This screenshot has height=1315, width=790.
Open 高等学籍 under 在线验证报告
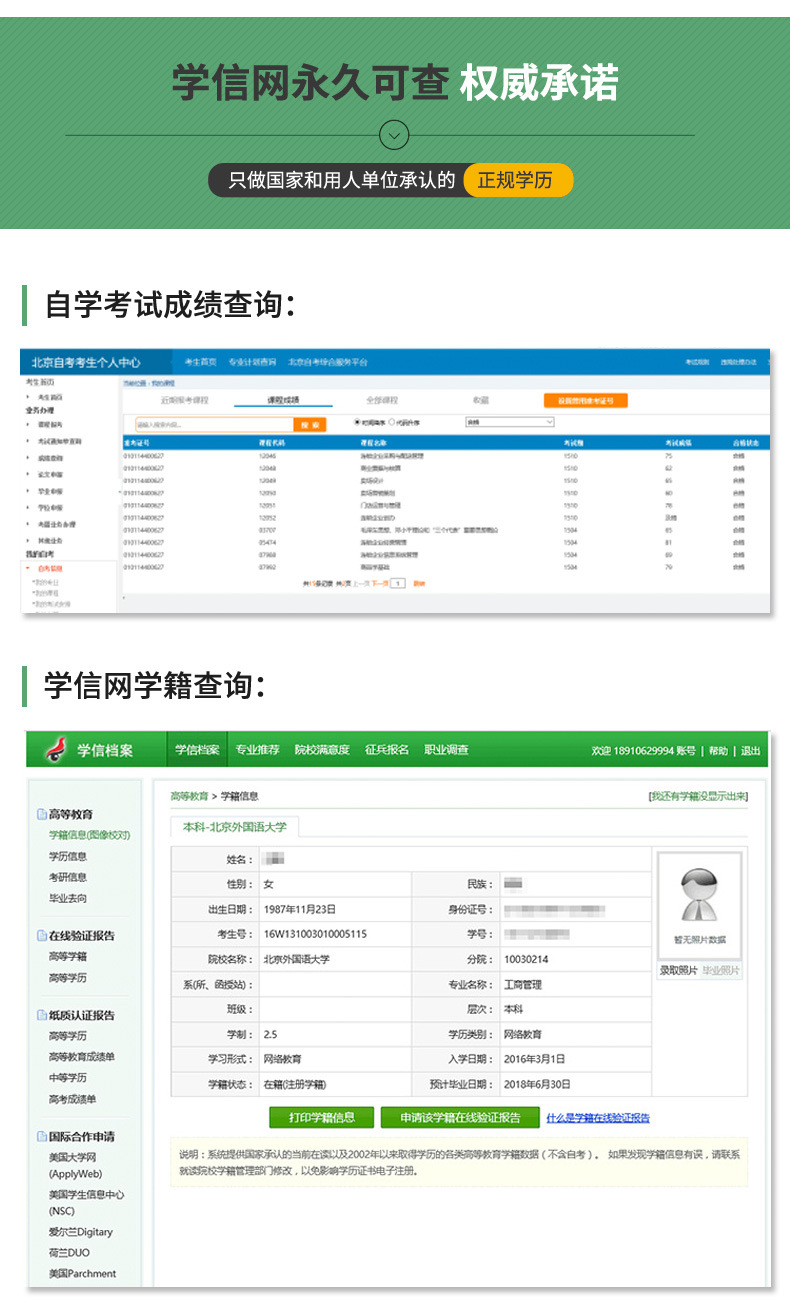[68, 956]
